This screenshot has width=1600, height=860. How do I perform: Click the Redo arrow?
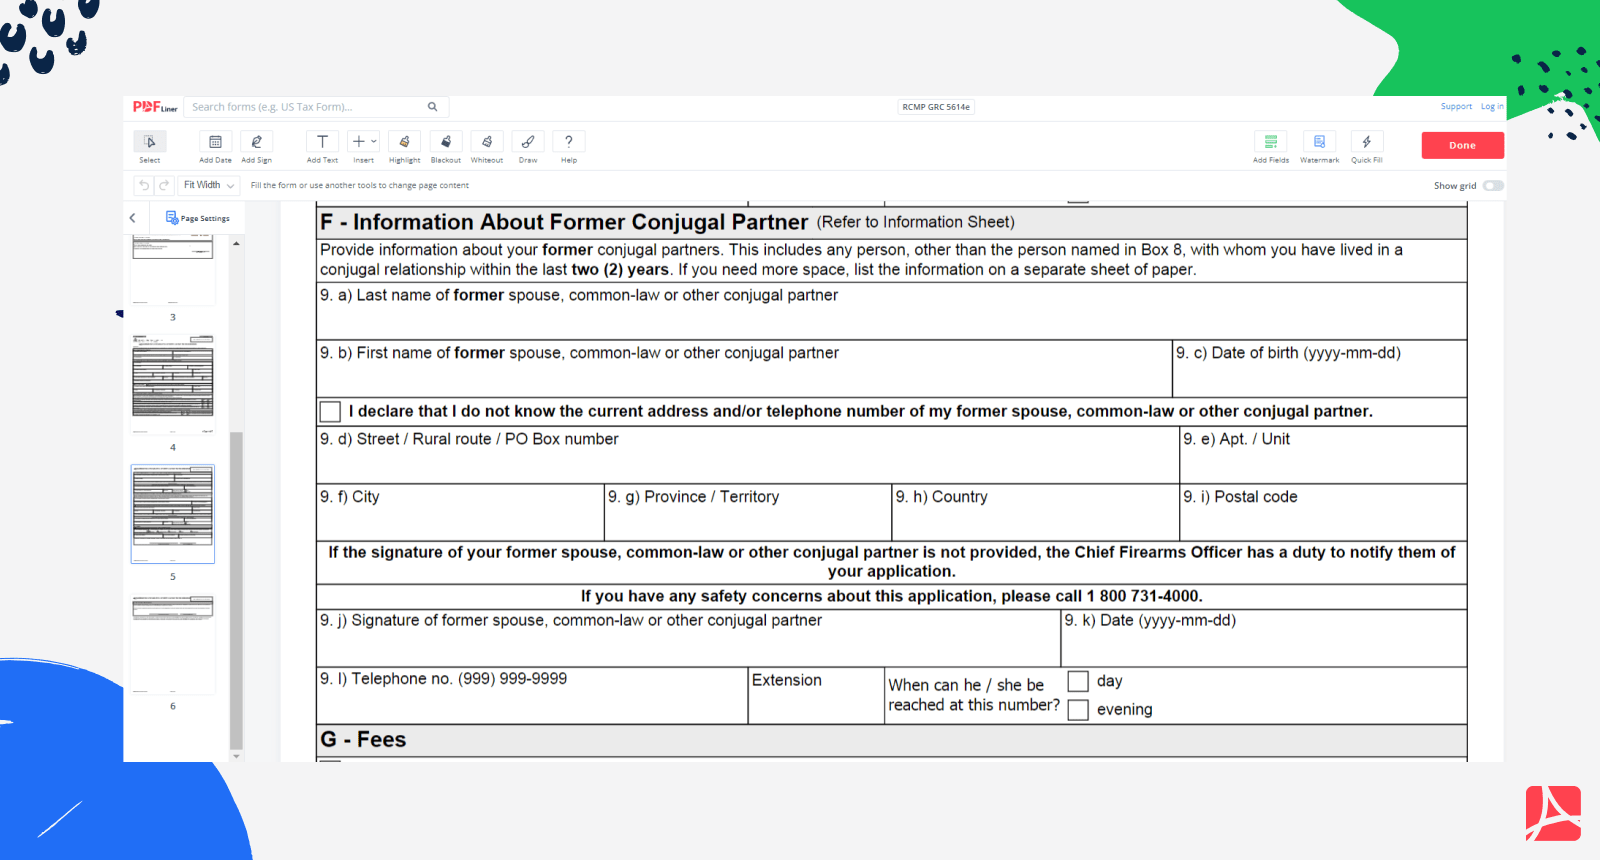pos(164,185)
